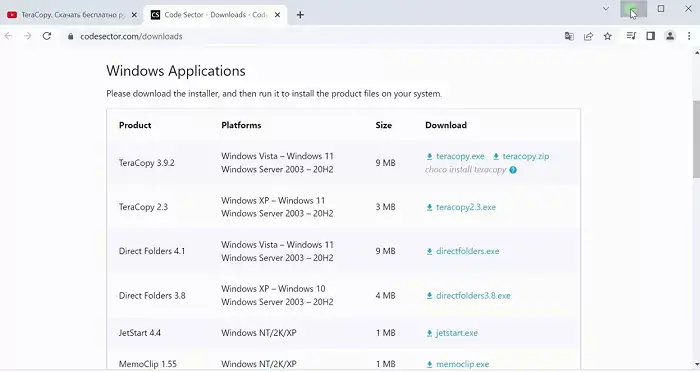700x372 pixels.
Task: Reload the current page
Action: click(47, 36)
